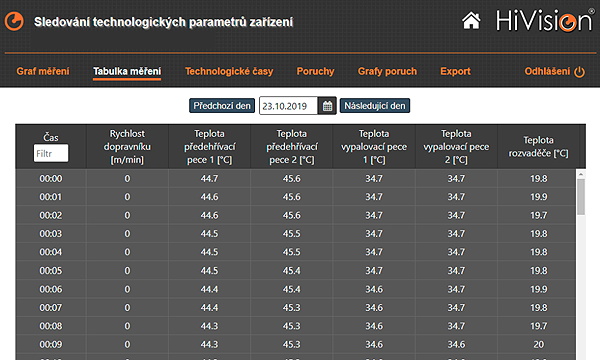Click the orange circular logo icon
This screenshot has height=360, width=600.
[x=14, y=21]
